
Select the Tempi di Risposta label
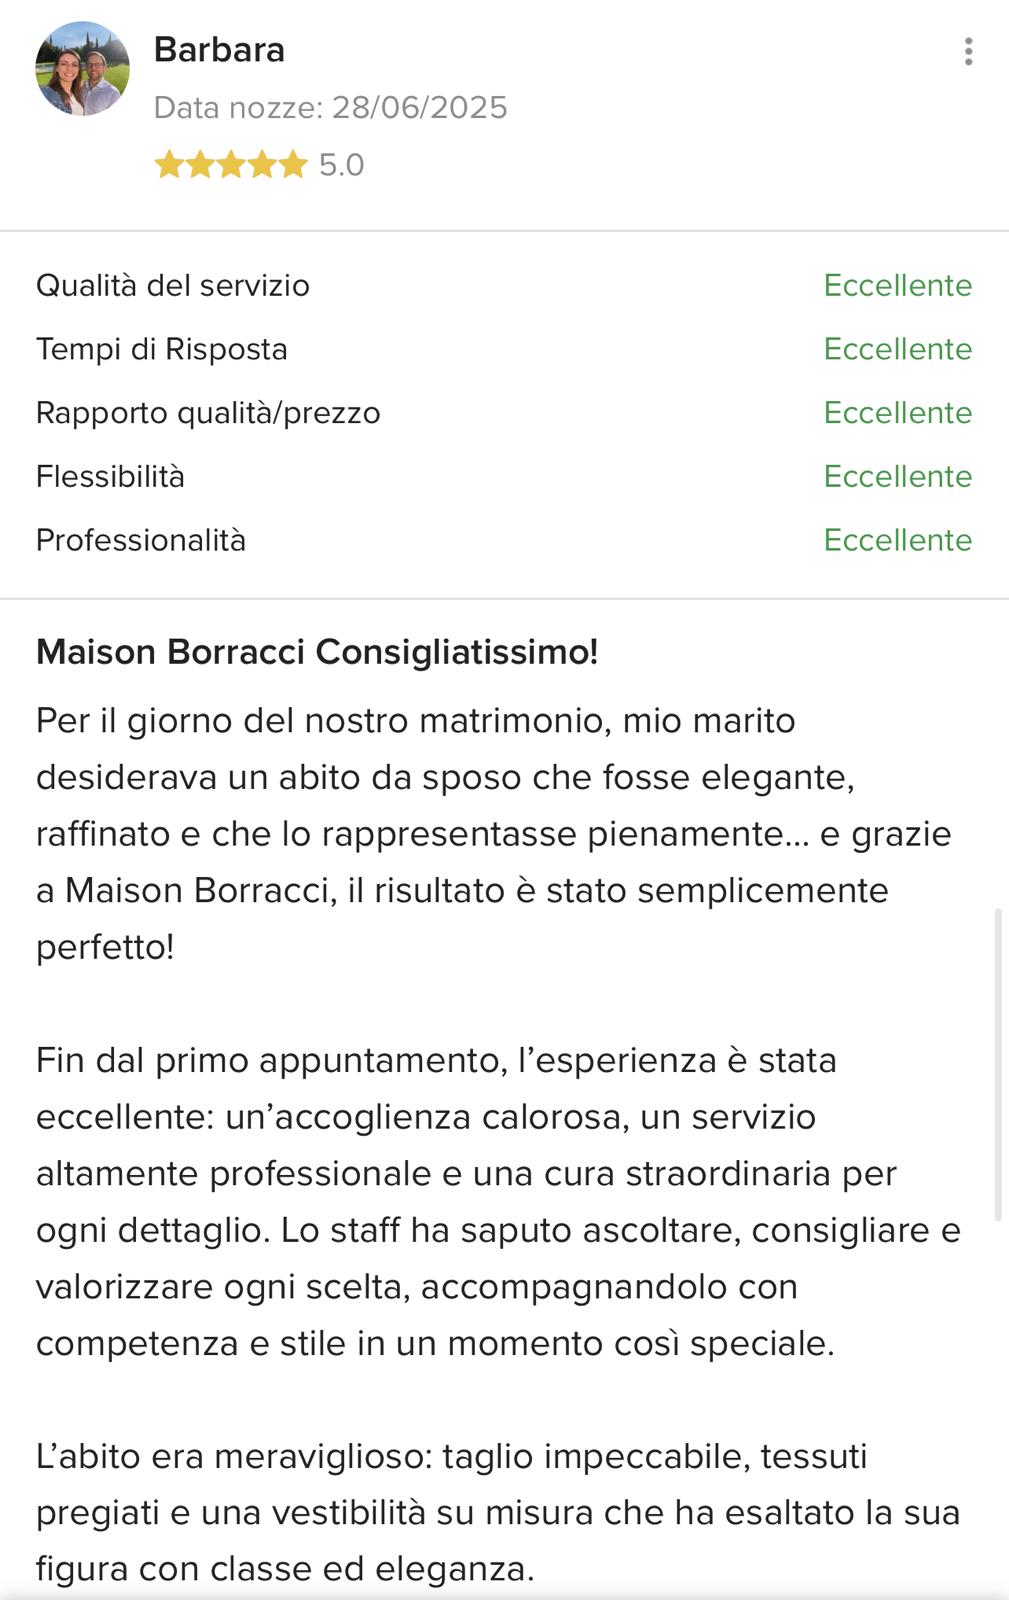coord(162,349)
